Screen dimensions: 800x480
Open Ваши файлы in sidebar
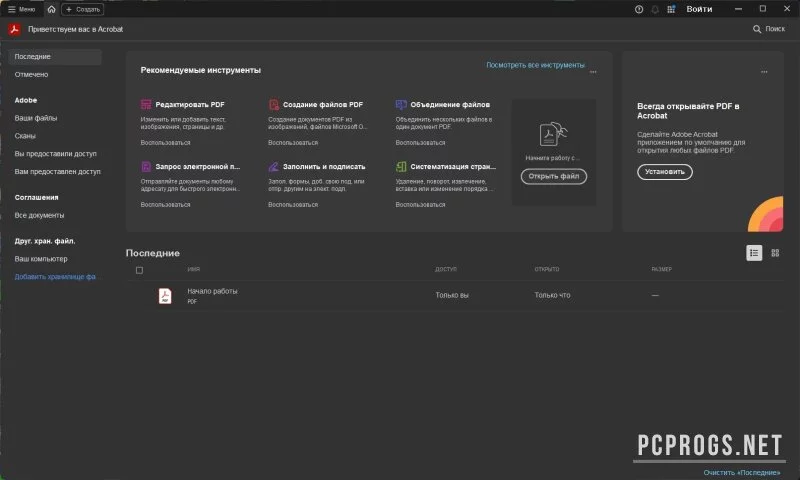point(36,118)
